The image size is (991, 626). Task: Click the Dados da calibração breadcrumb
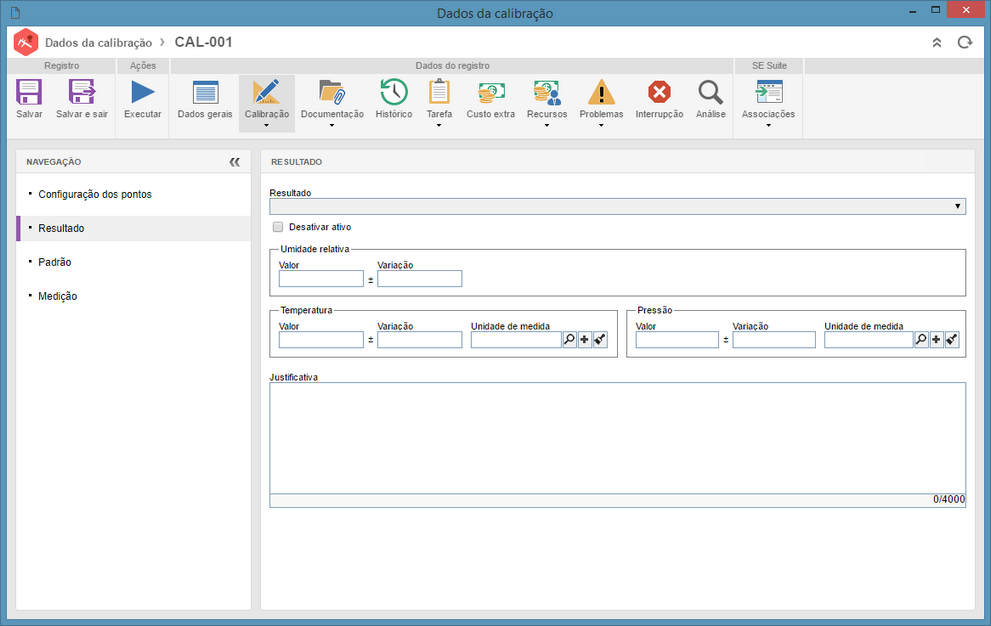[99, 42]
